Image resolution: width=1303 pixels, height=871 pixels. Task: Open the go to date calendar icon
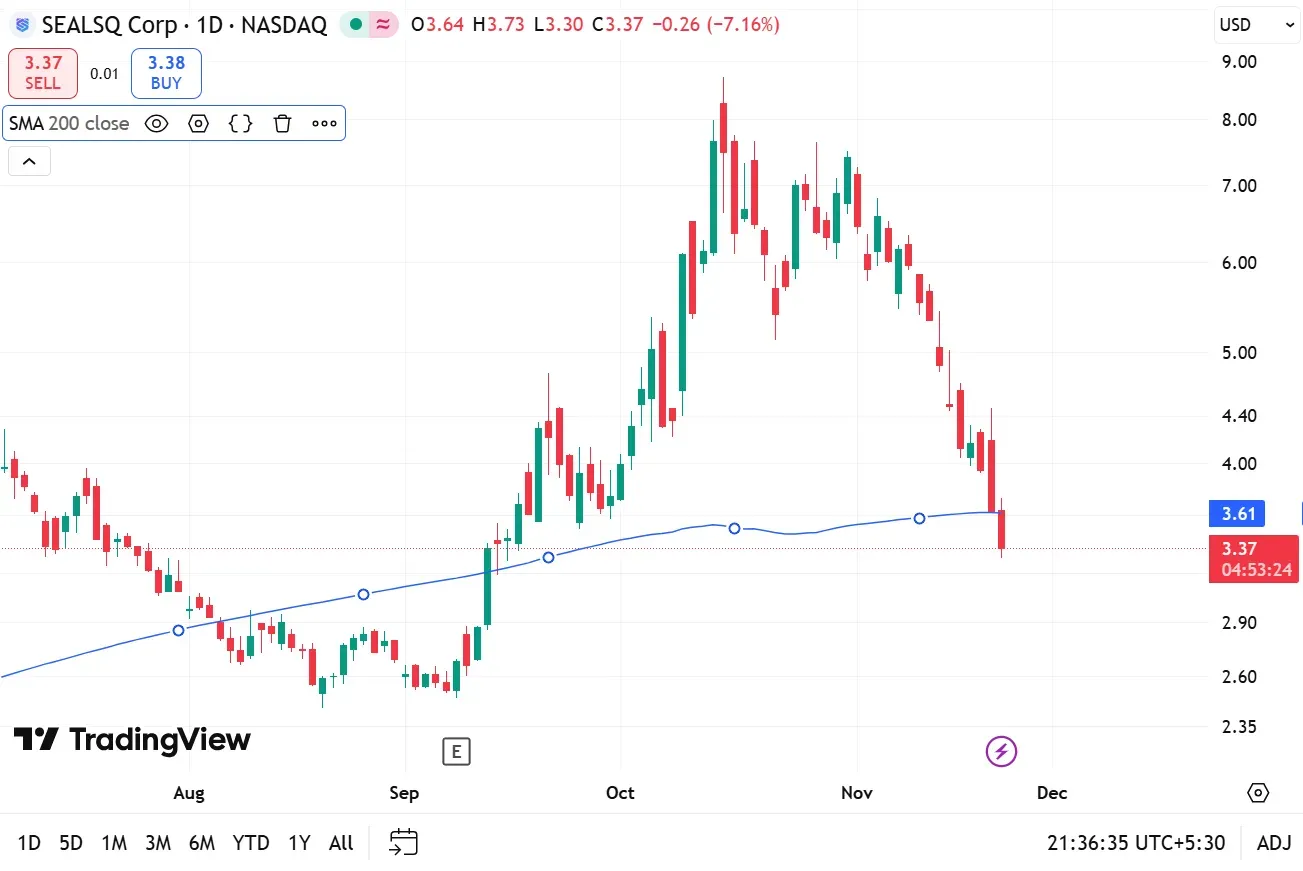(403, 842)
